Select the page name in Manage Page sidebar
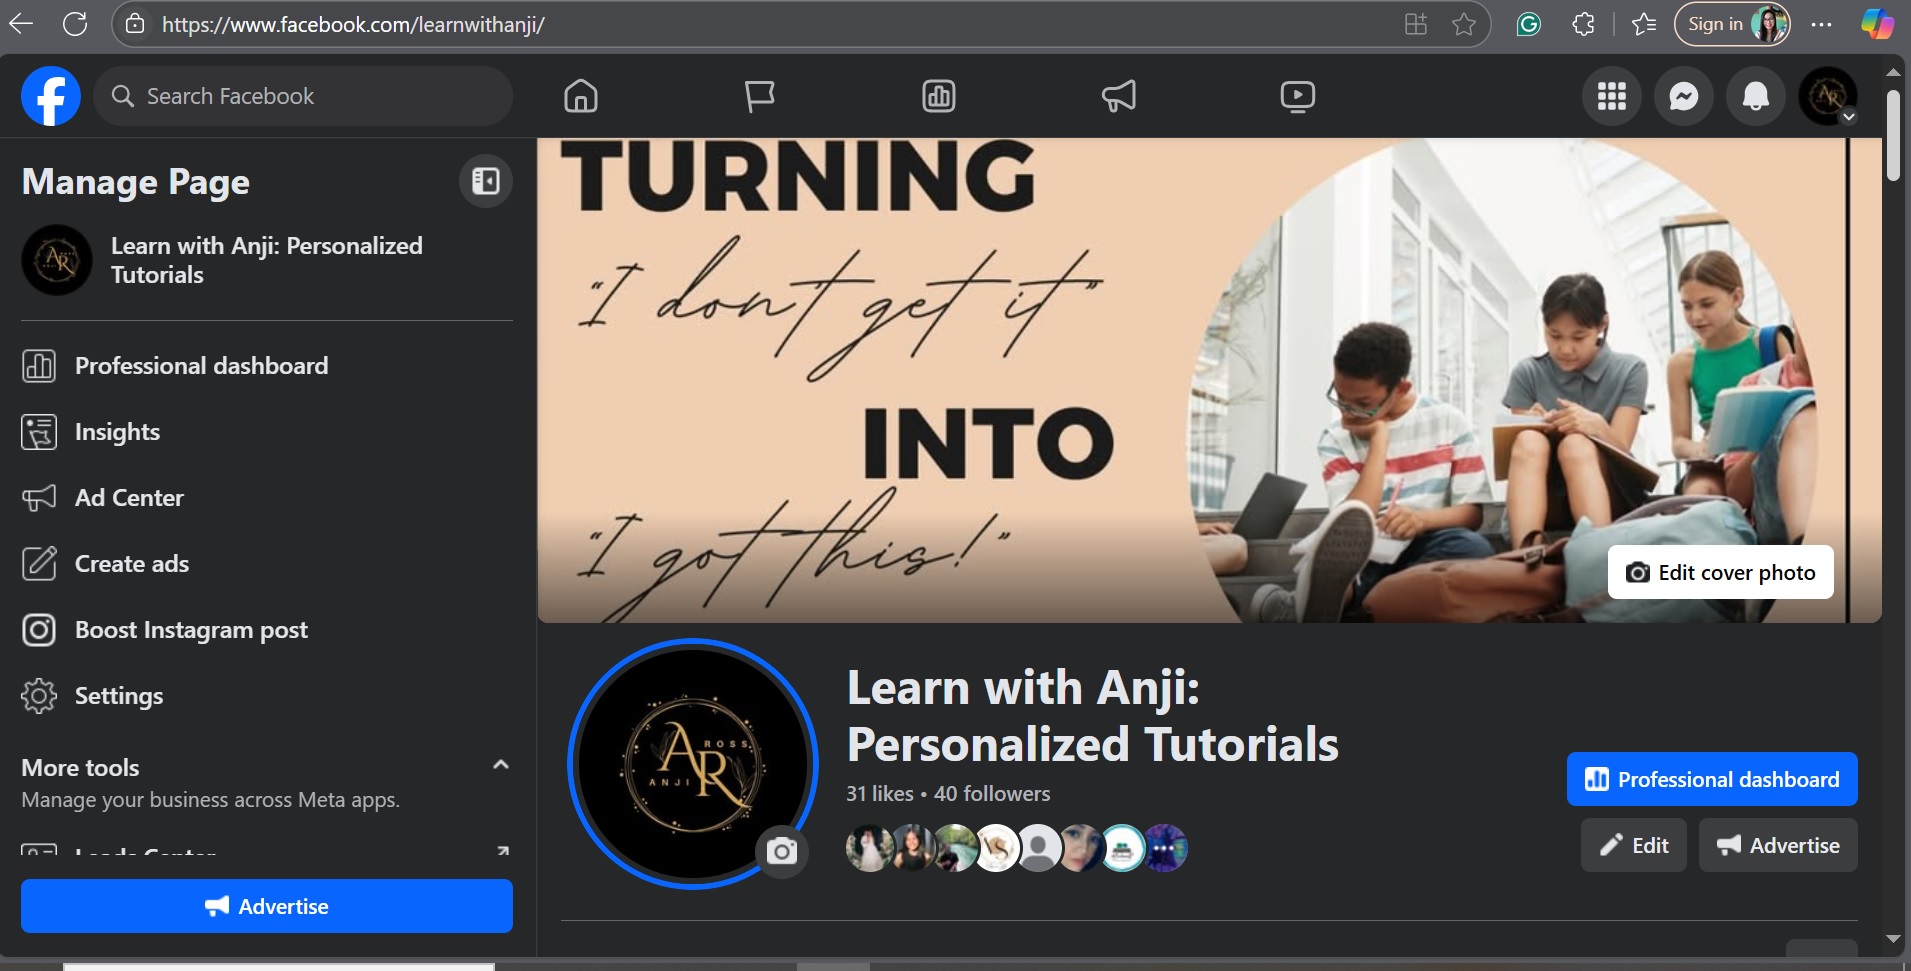Image resolution: width=1911 pixels, height=971 pixels. 267,260
